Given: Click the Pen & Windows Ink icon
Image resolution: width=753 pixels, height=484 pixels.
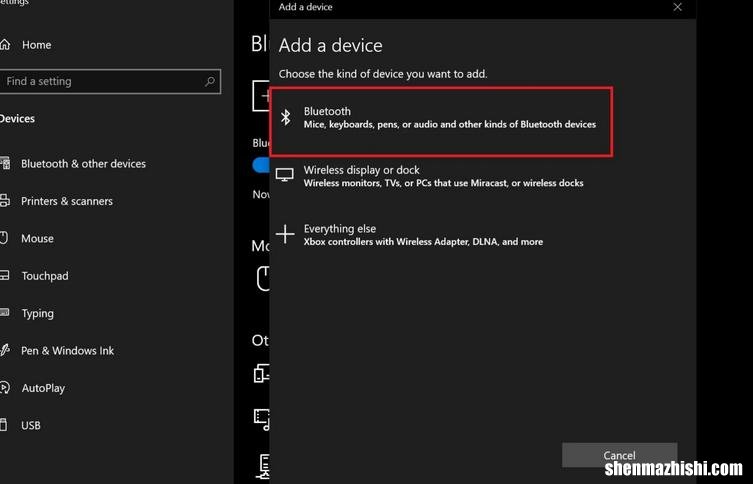Looking at the screenshot, I should pos(5,350).
